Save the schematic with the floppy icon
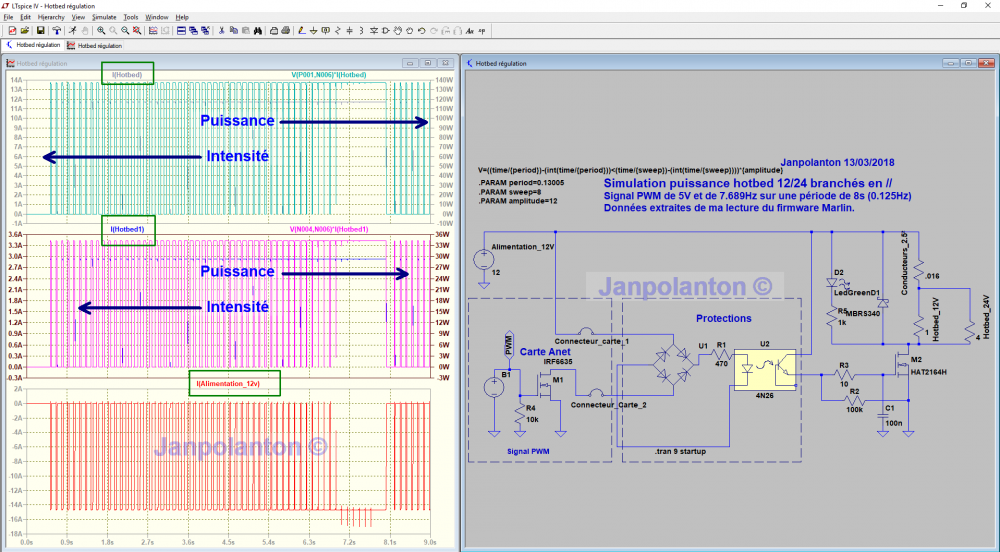The image size is (1000, 552). pyautogui.click(x=40, y=31)
